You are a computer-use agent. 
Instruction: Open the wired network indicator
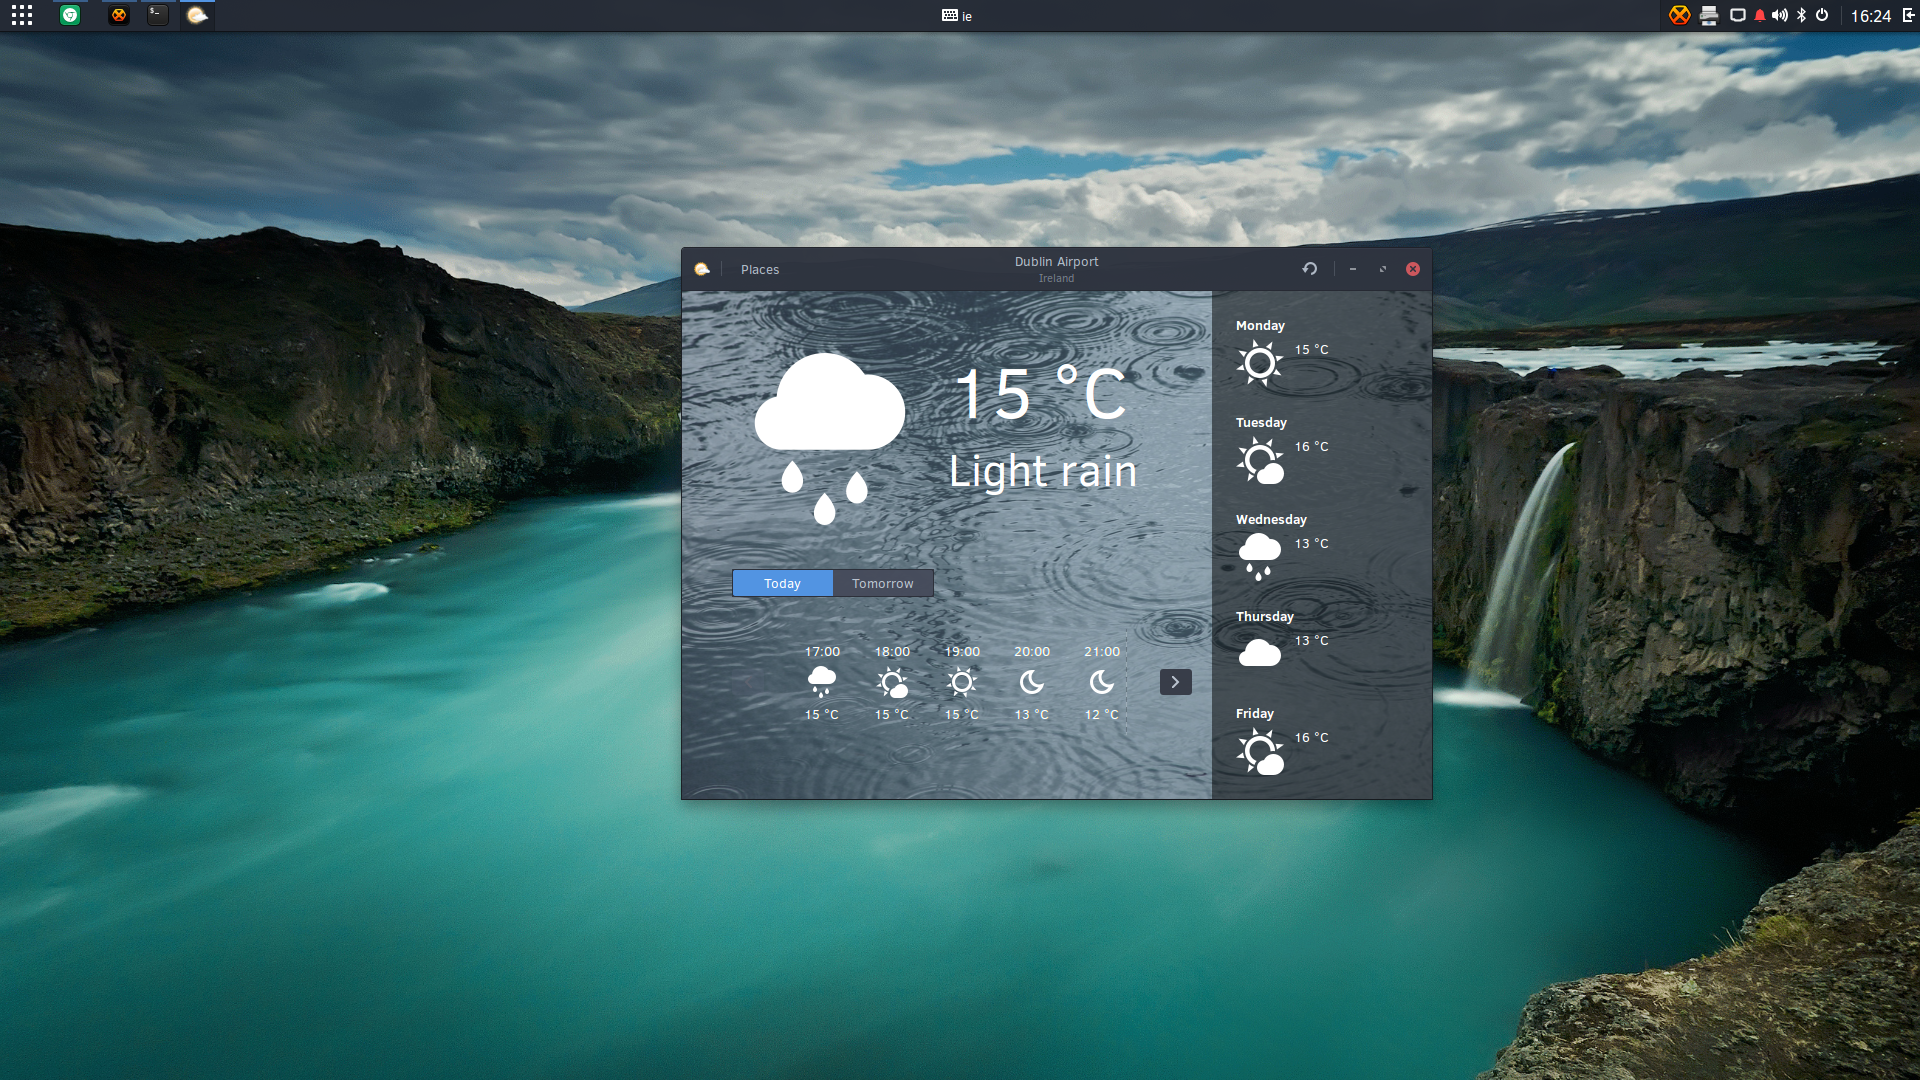tap(1738, 15)
